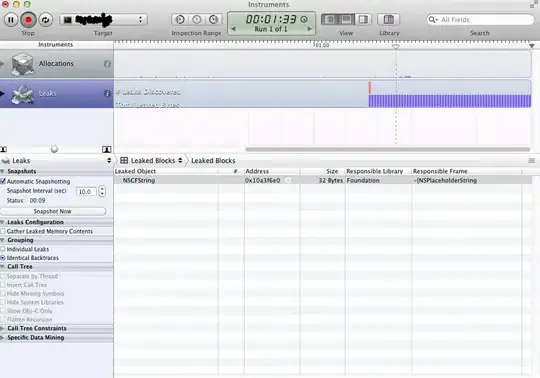The image size is (540, 378).
Task: Disable the Automatic Snapshotting checkbox
Action: point(3,181)
